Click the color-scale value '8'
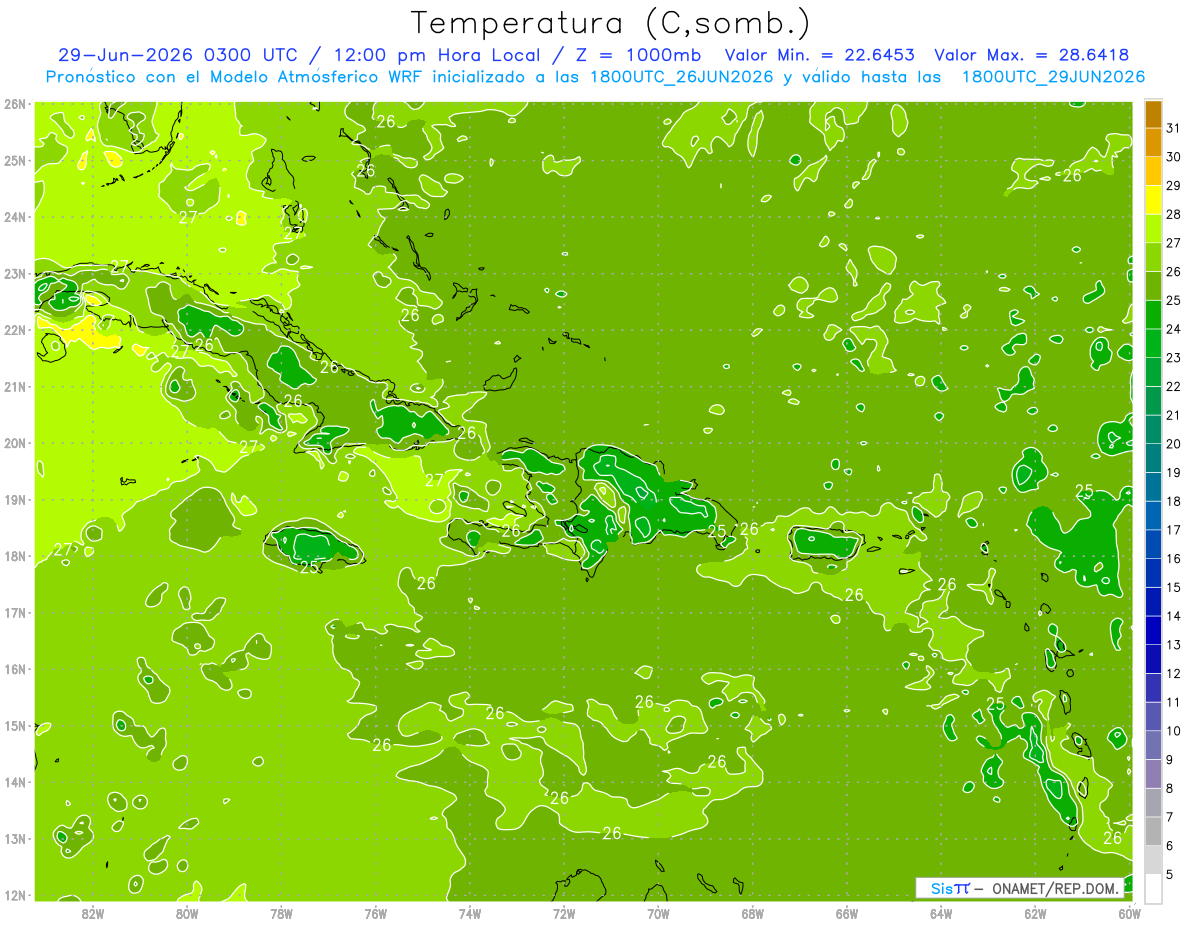This screenshot has height=927, width=1200. coord(1170,788)
